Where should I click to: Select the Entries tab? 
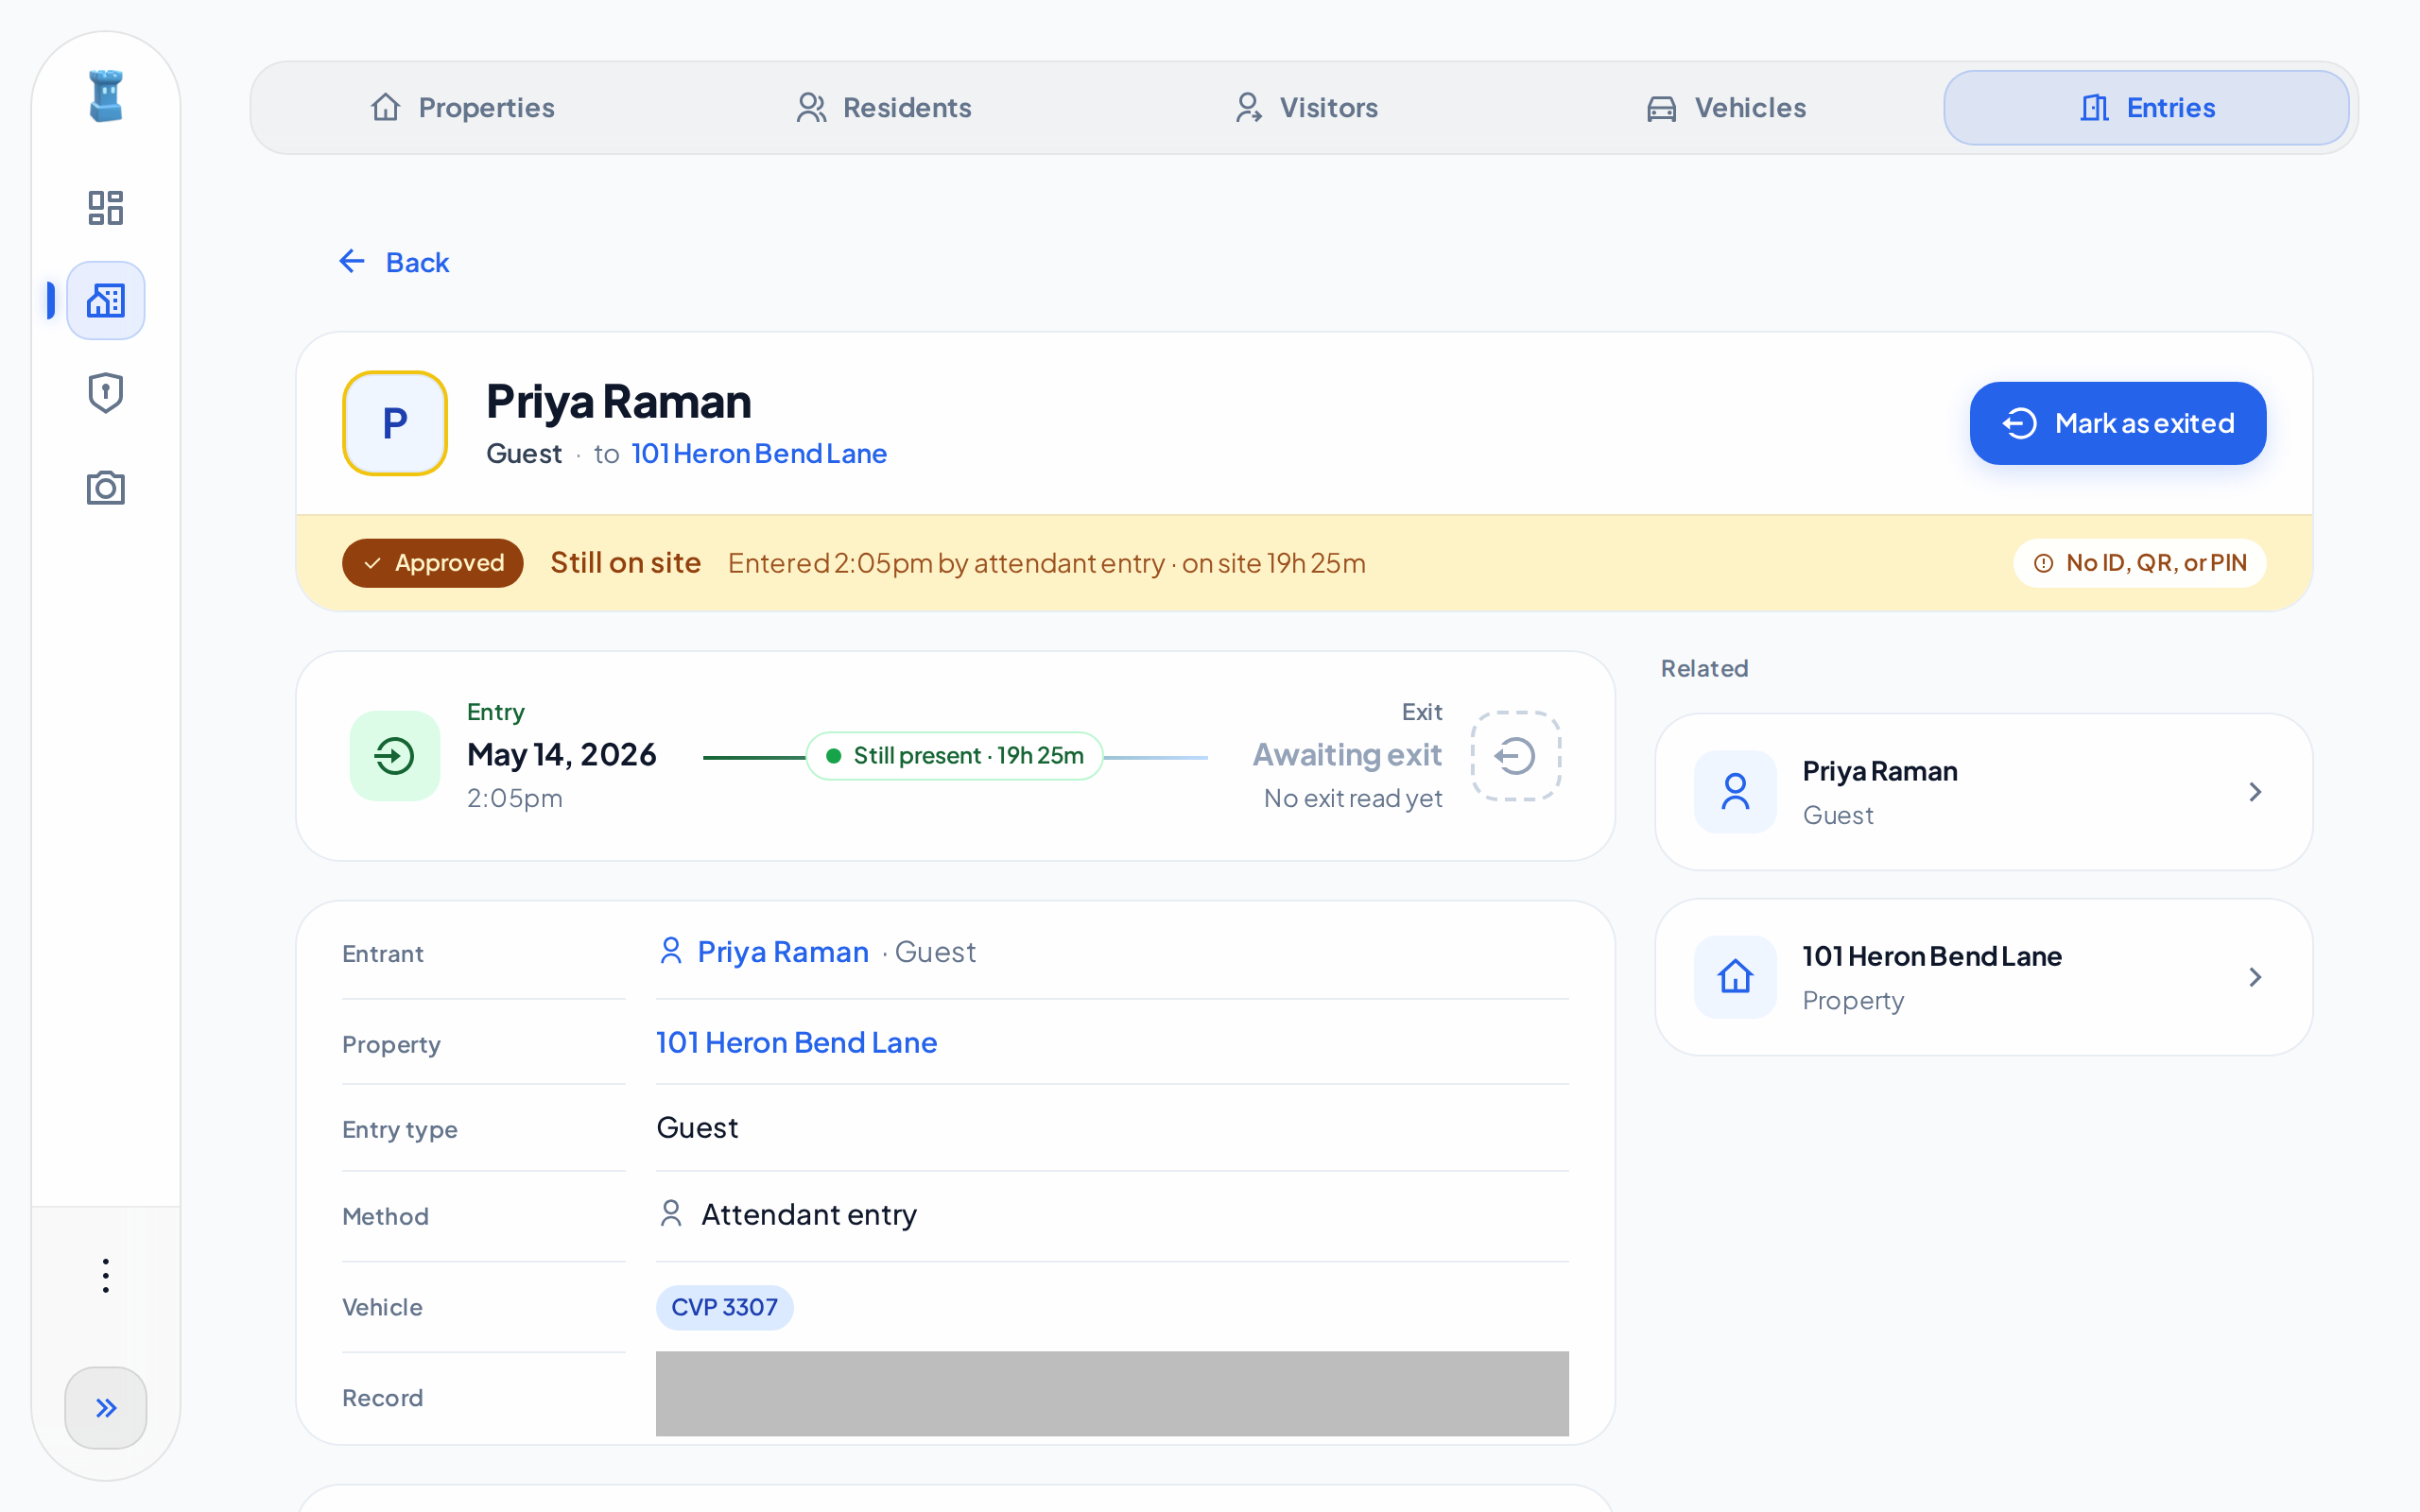pyautogui.click(x=2146, y=108)
